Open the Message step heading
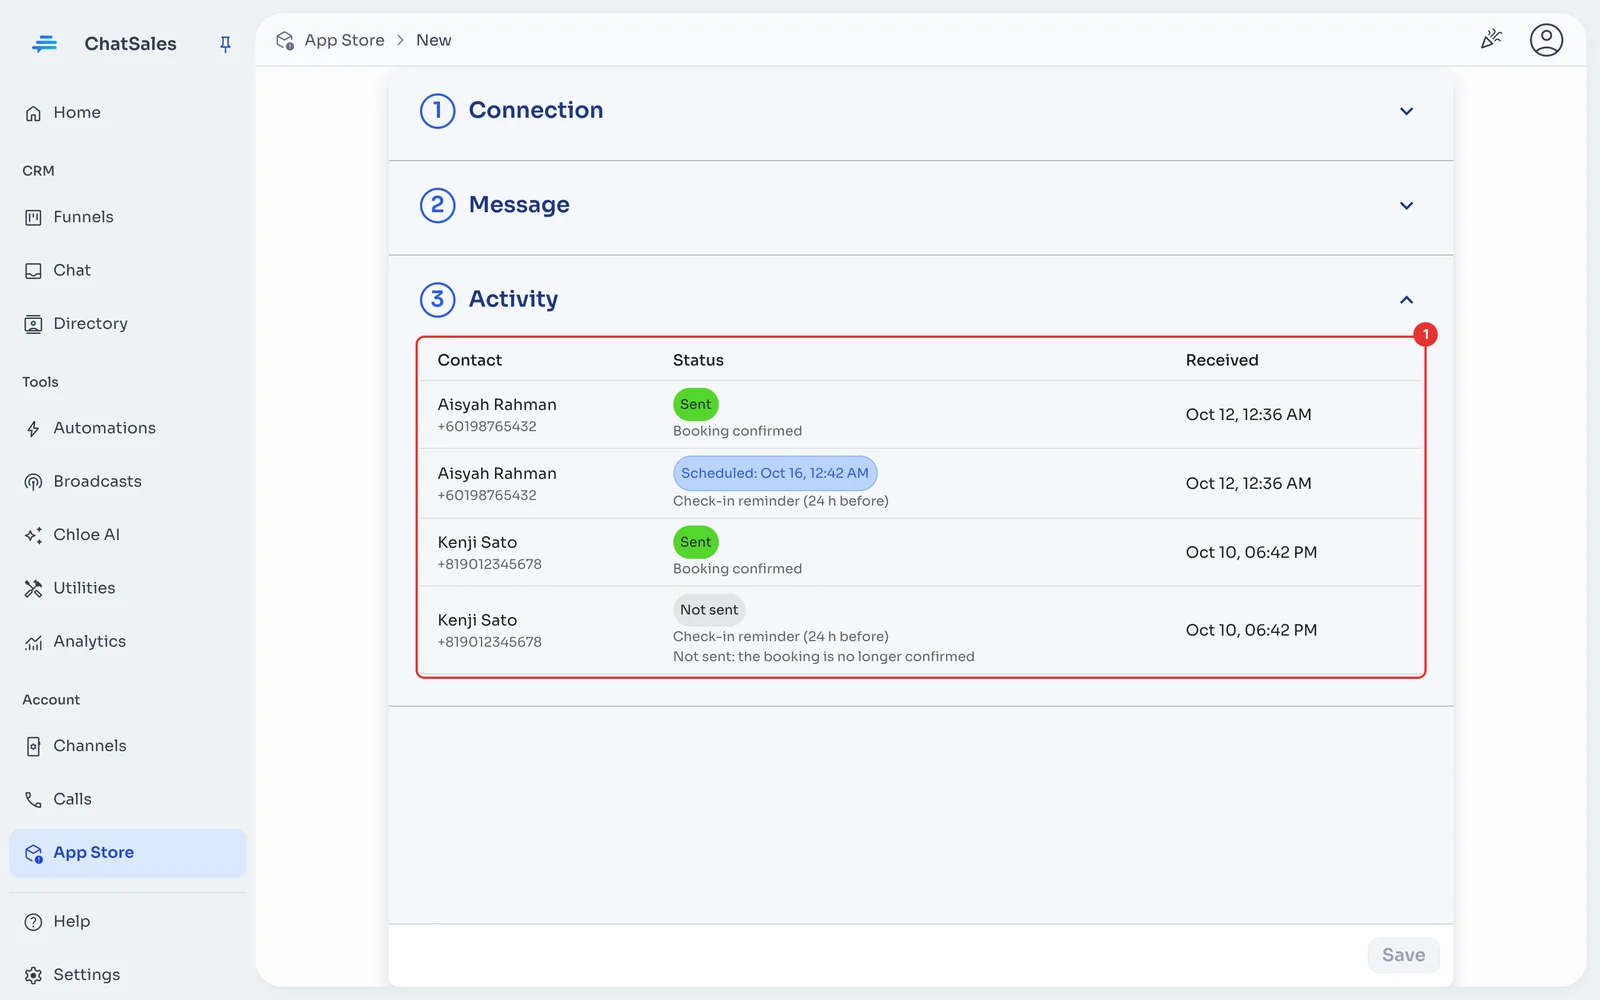This screenshot has width=1600, height=1000. pos(519,204)
